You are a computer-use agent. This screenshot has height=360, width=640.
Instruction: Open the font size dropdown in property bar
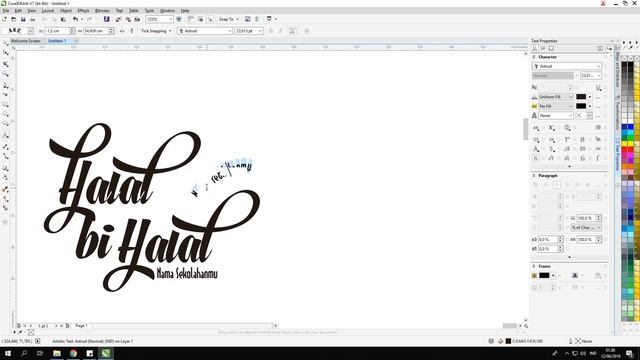260,31
